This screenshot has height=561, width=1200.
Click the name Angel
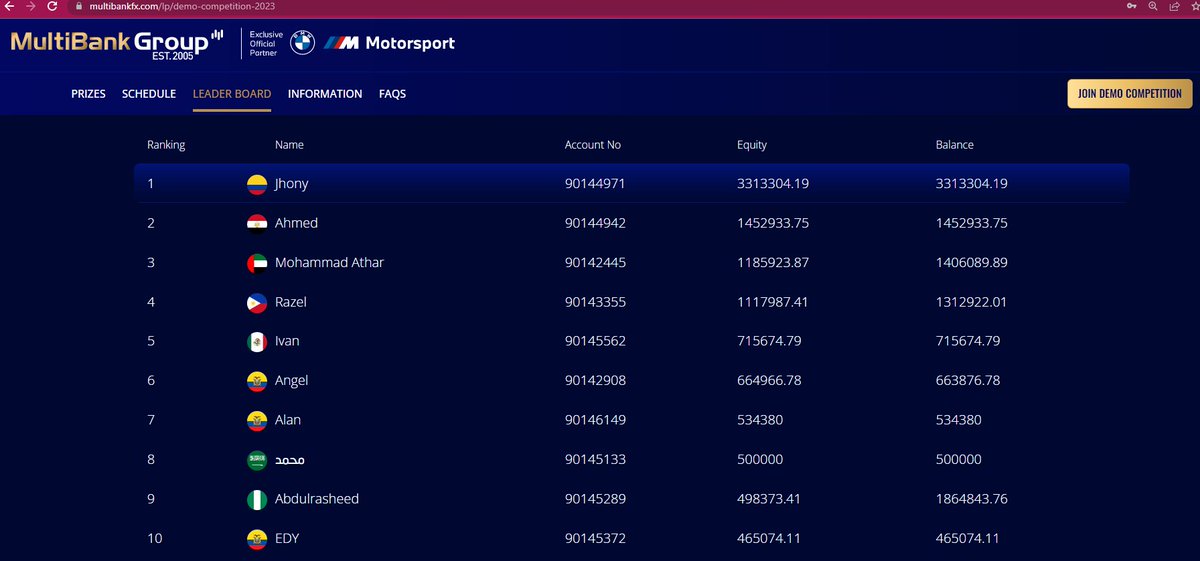291,381
